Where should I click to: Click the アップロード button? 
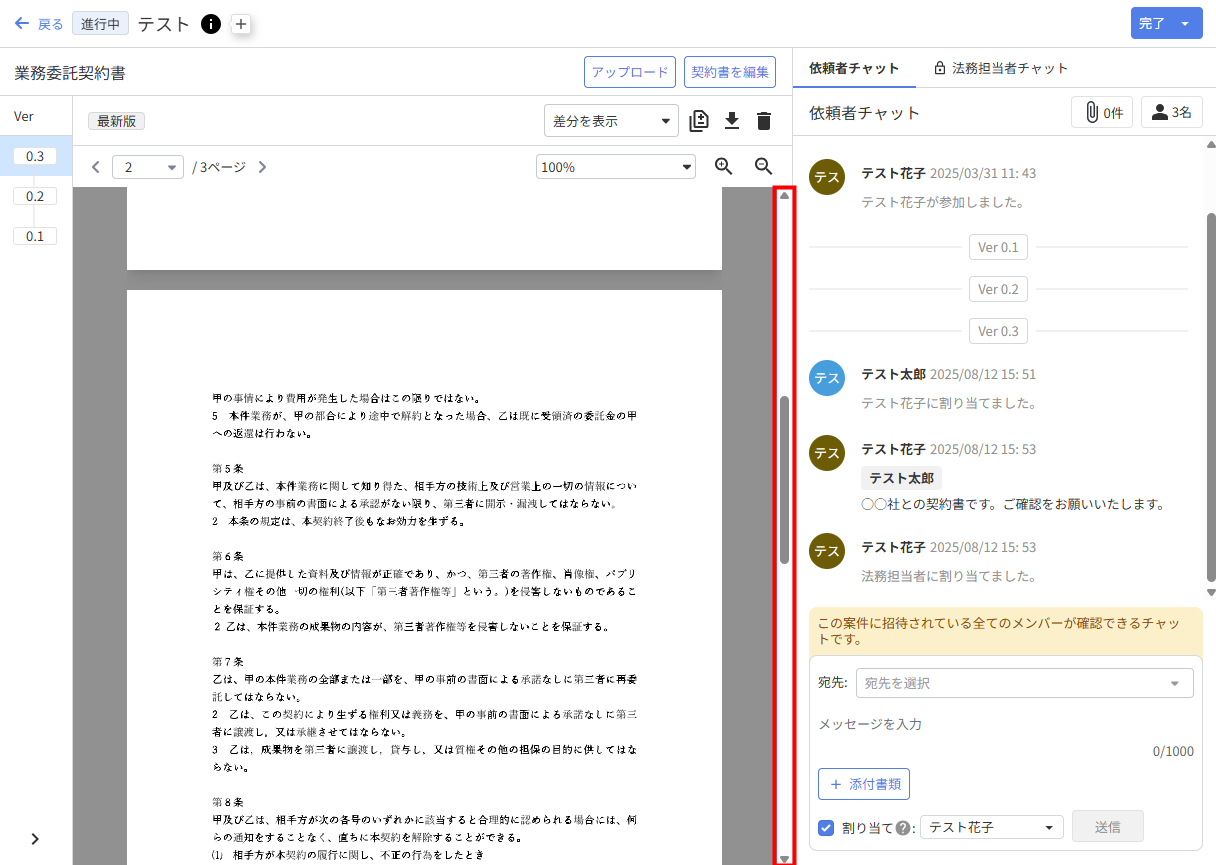coord(630,72)
